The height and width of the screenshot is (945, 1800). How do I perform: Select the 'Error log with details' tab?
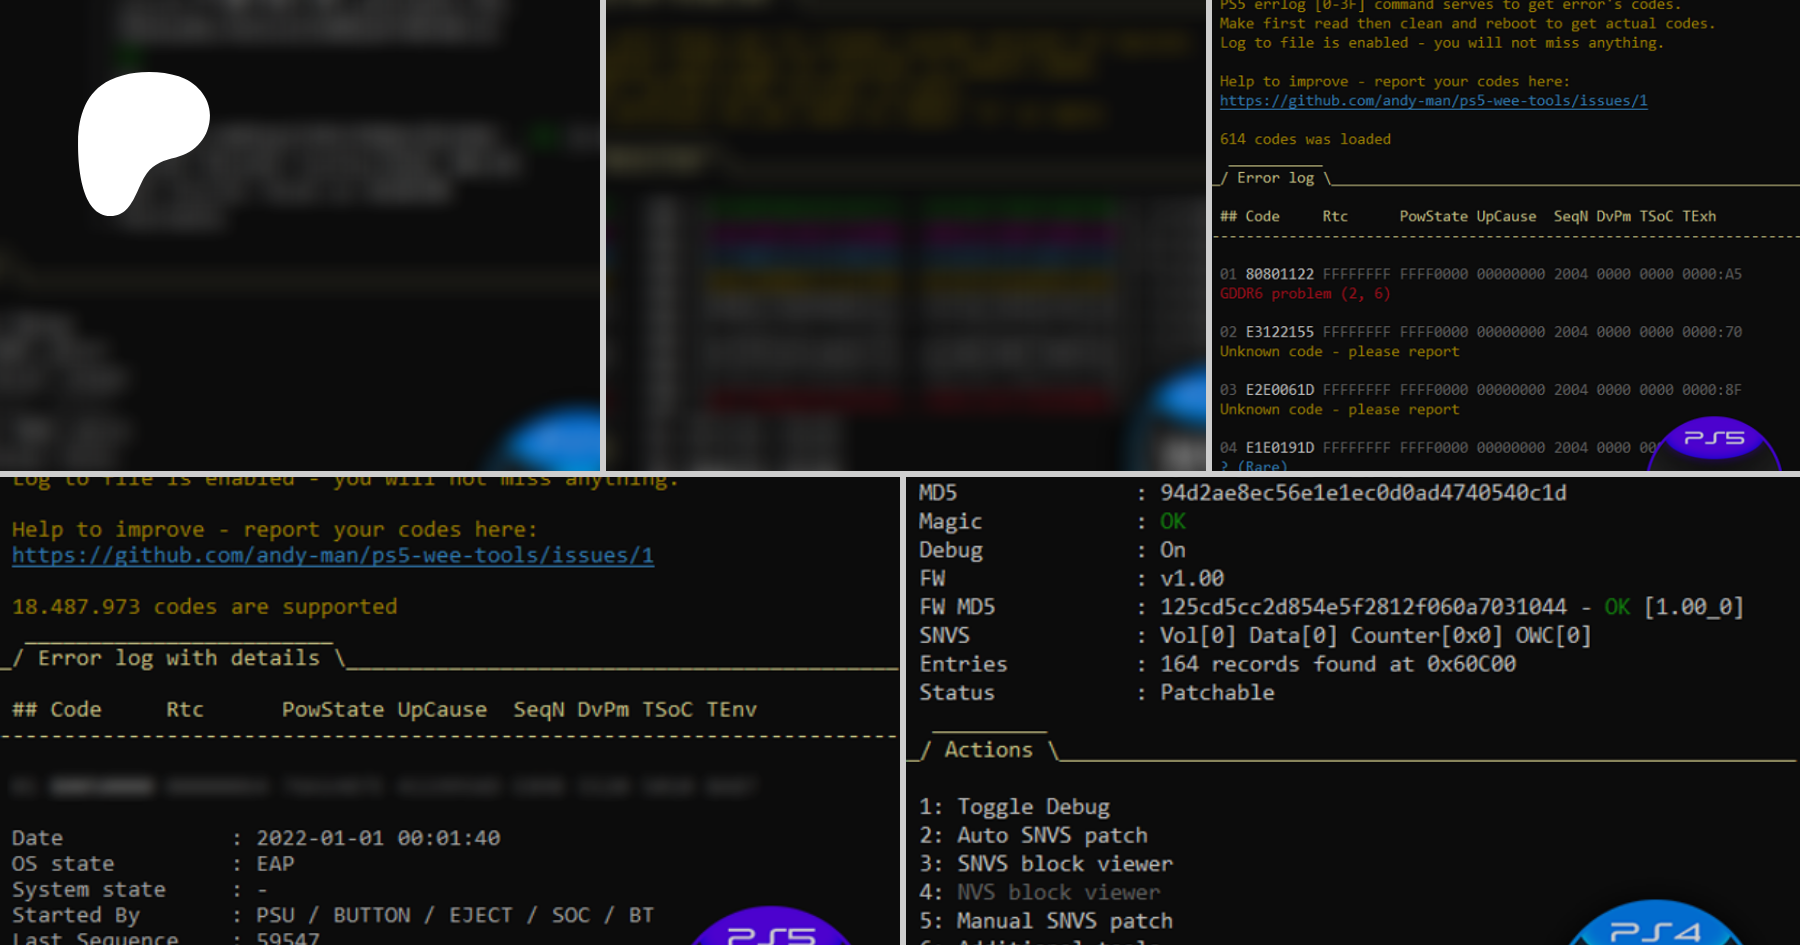(x=178, y=658)
